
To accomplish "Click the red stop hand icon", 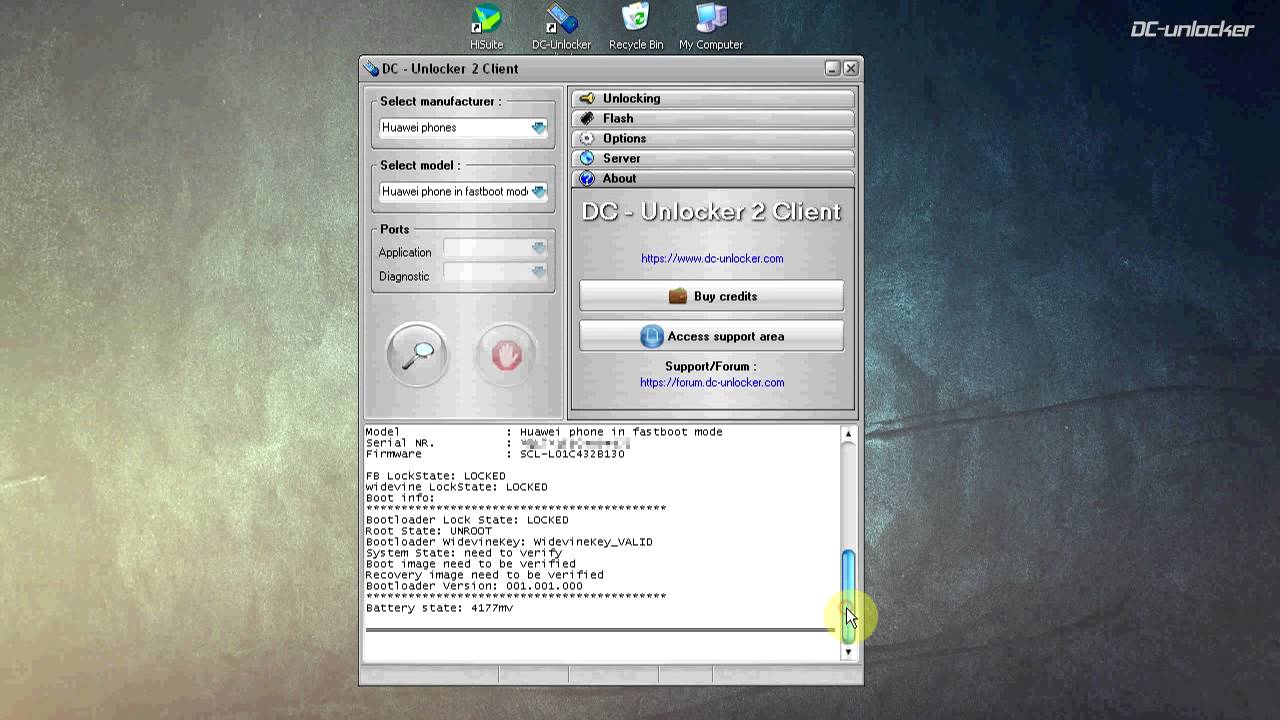I will pyautogui.click(x=505, y=355).
